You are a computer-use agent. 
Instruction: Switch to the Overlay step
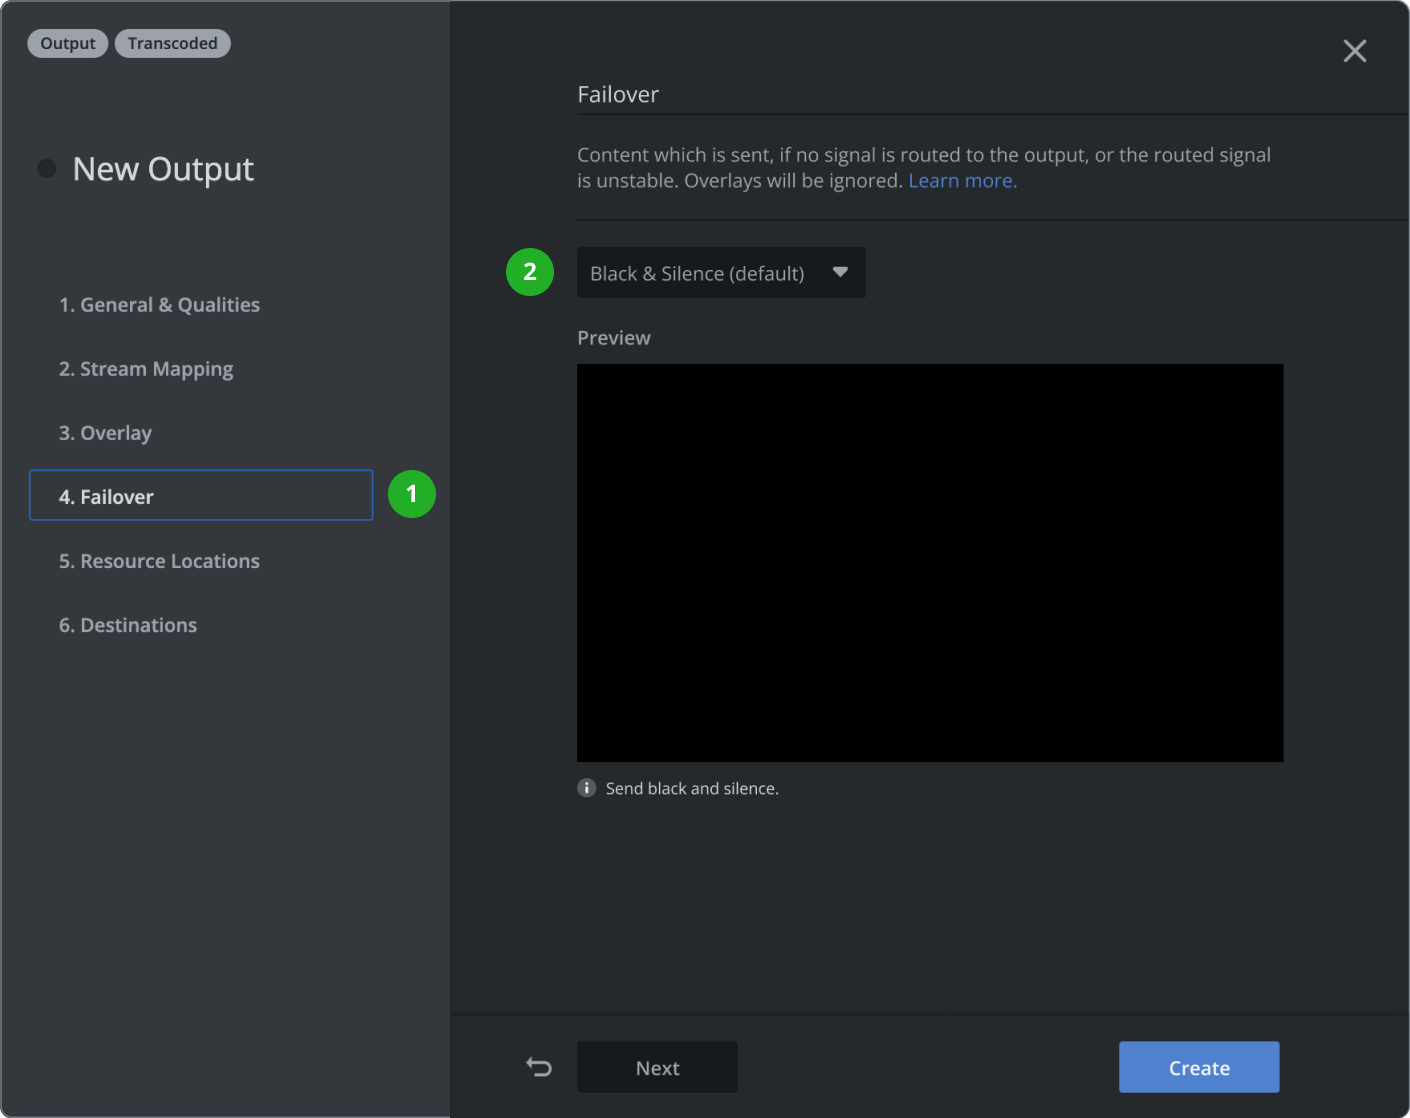click(105, 433)
